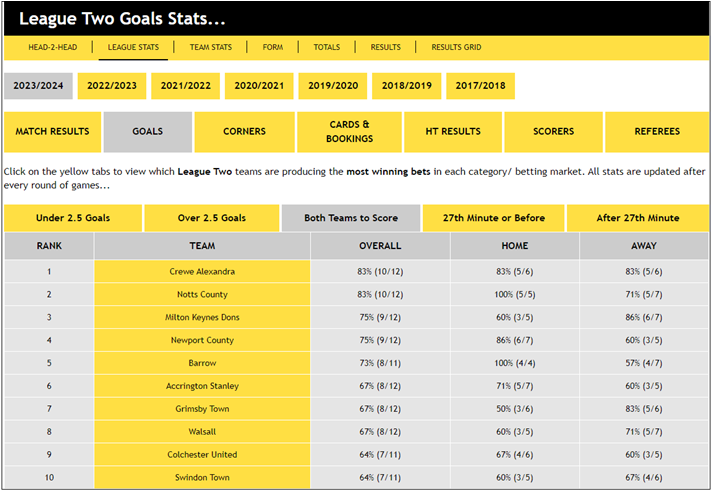Image resolution: width=712 pixels, height=492 pixels.
Task: Switch to the 2021/2022 season
Action: click(185, 86)
